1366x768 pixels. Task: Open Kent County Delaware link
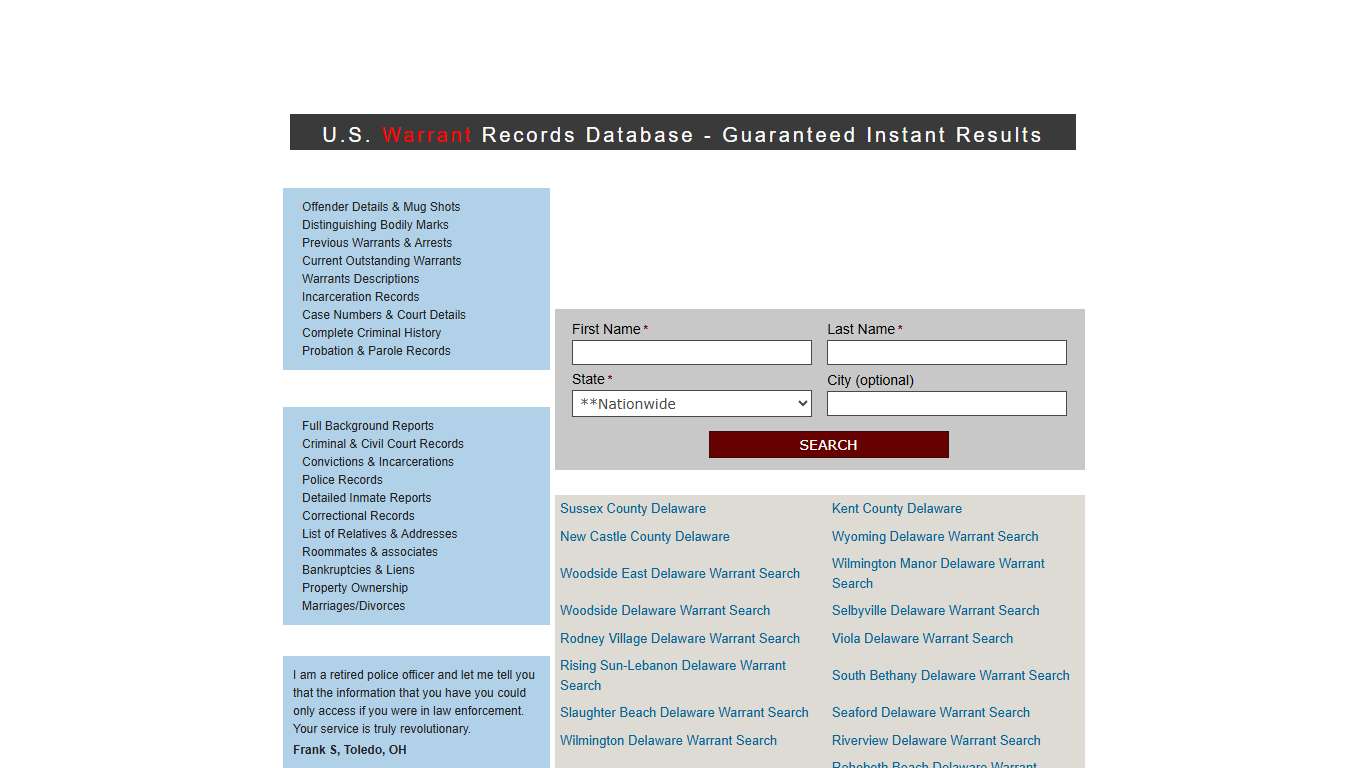(896, 508)
